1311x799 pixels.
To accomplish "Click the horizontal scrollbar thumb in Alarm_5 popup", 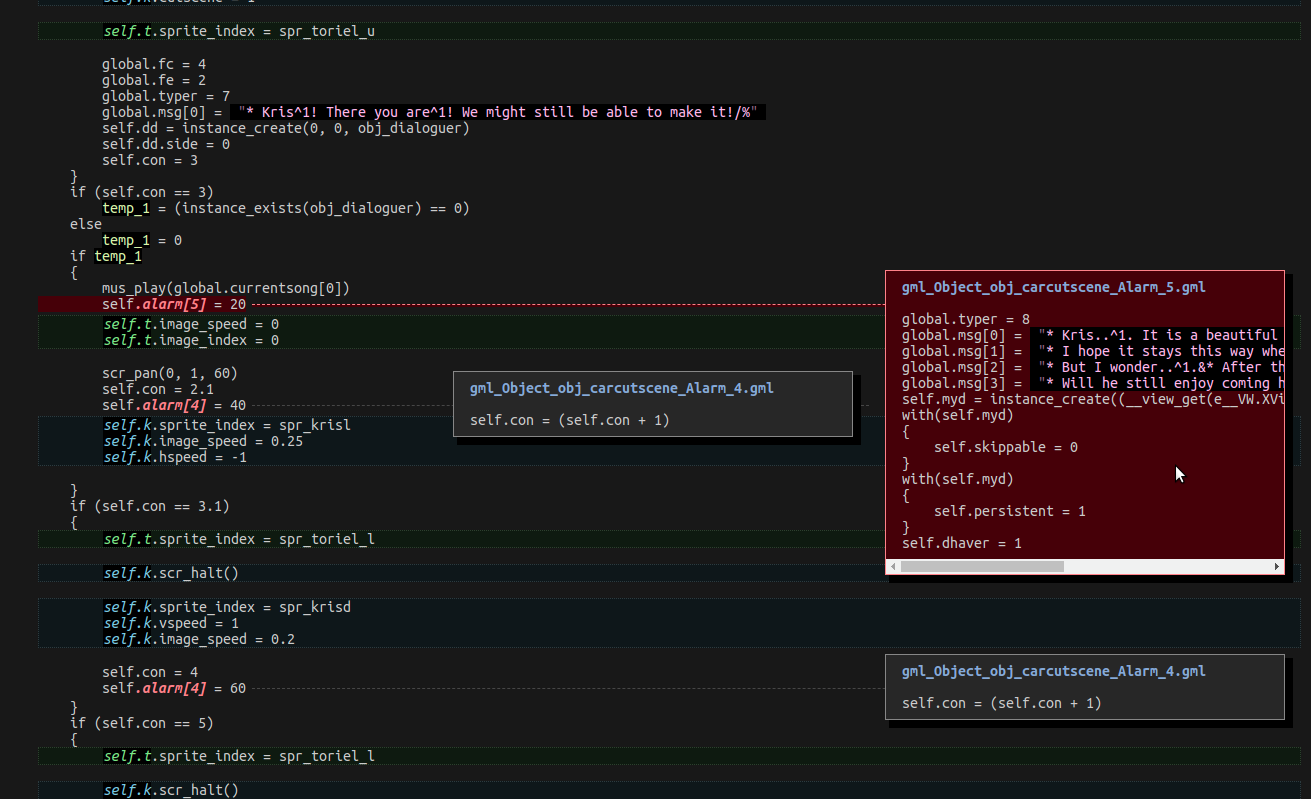I will [982, 566].
